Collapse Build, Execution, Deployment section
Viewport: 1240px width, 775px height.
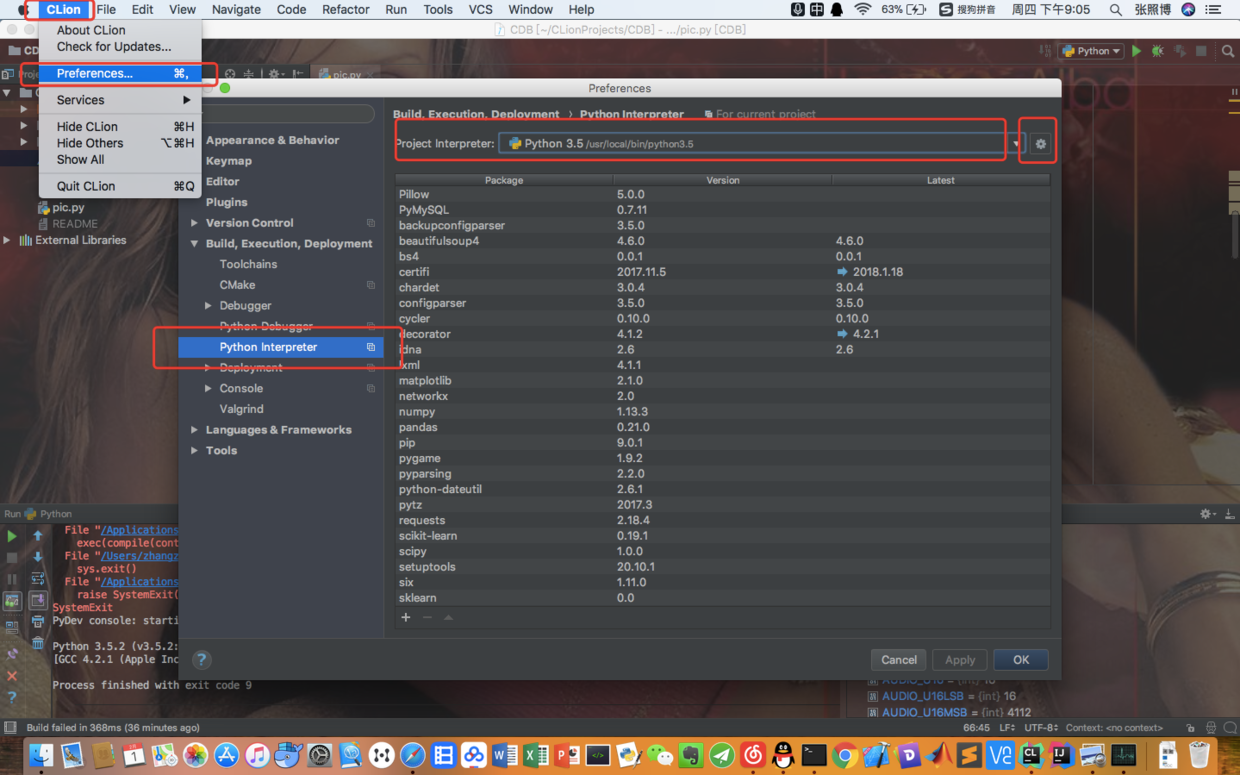pos(194,244)
